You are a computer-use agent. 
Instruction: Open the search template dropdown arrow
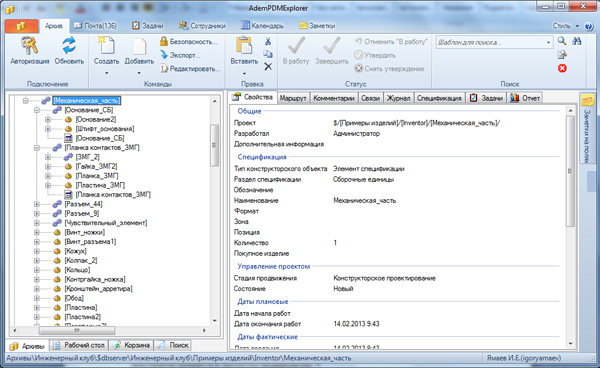(x=548, y=42)
